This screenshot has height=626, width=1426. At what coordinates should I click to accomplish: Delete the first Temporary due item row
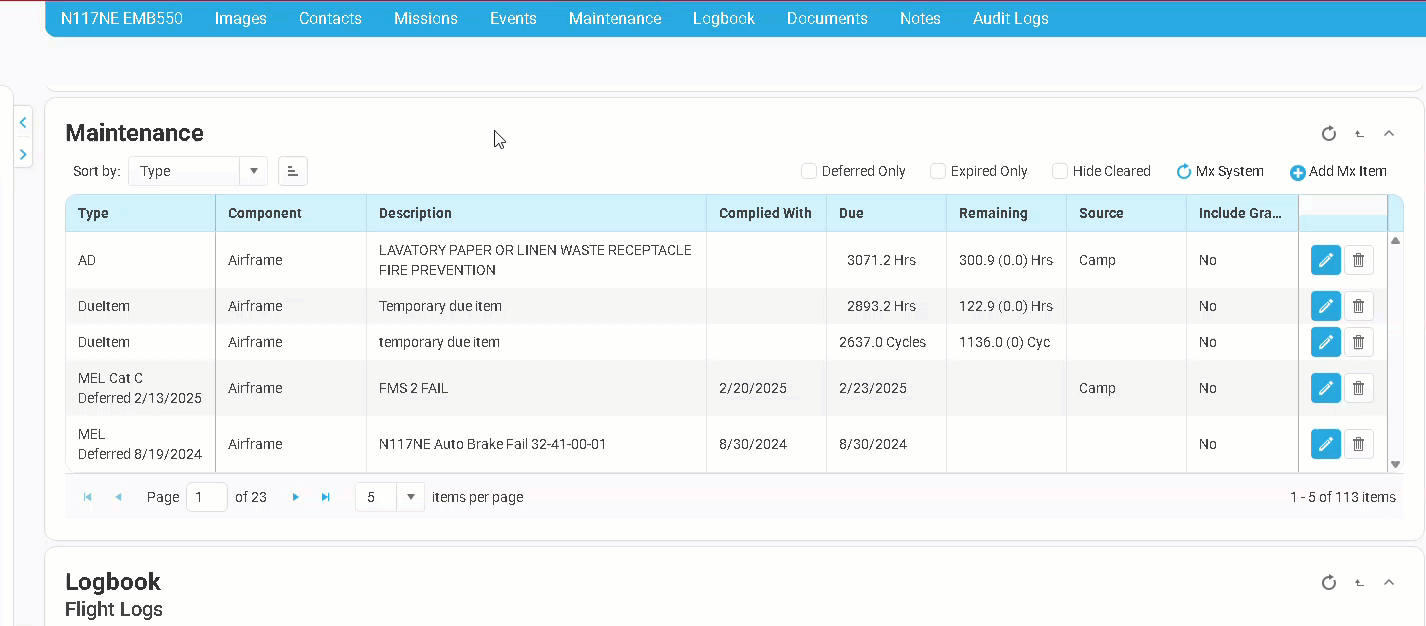1358,306
